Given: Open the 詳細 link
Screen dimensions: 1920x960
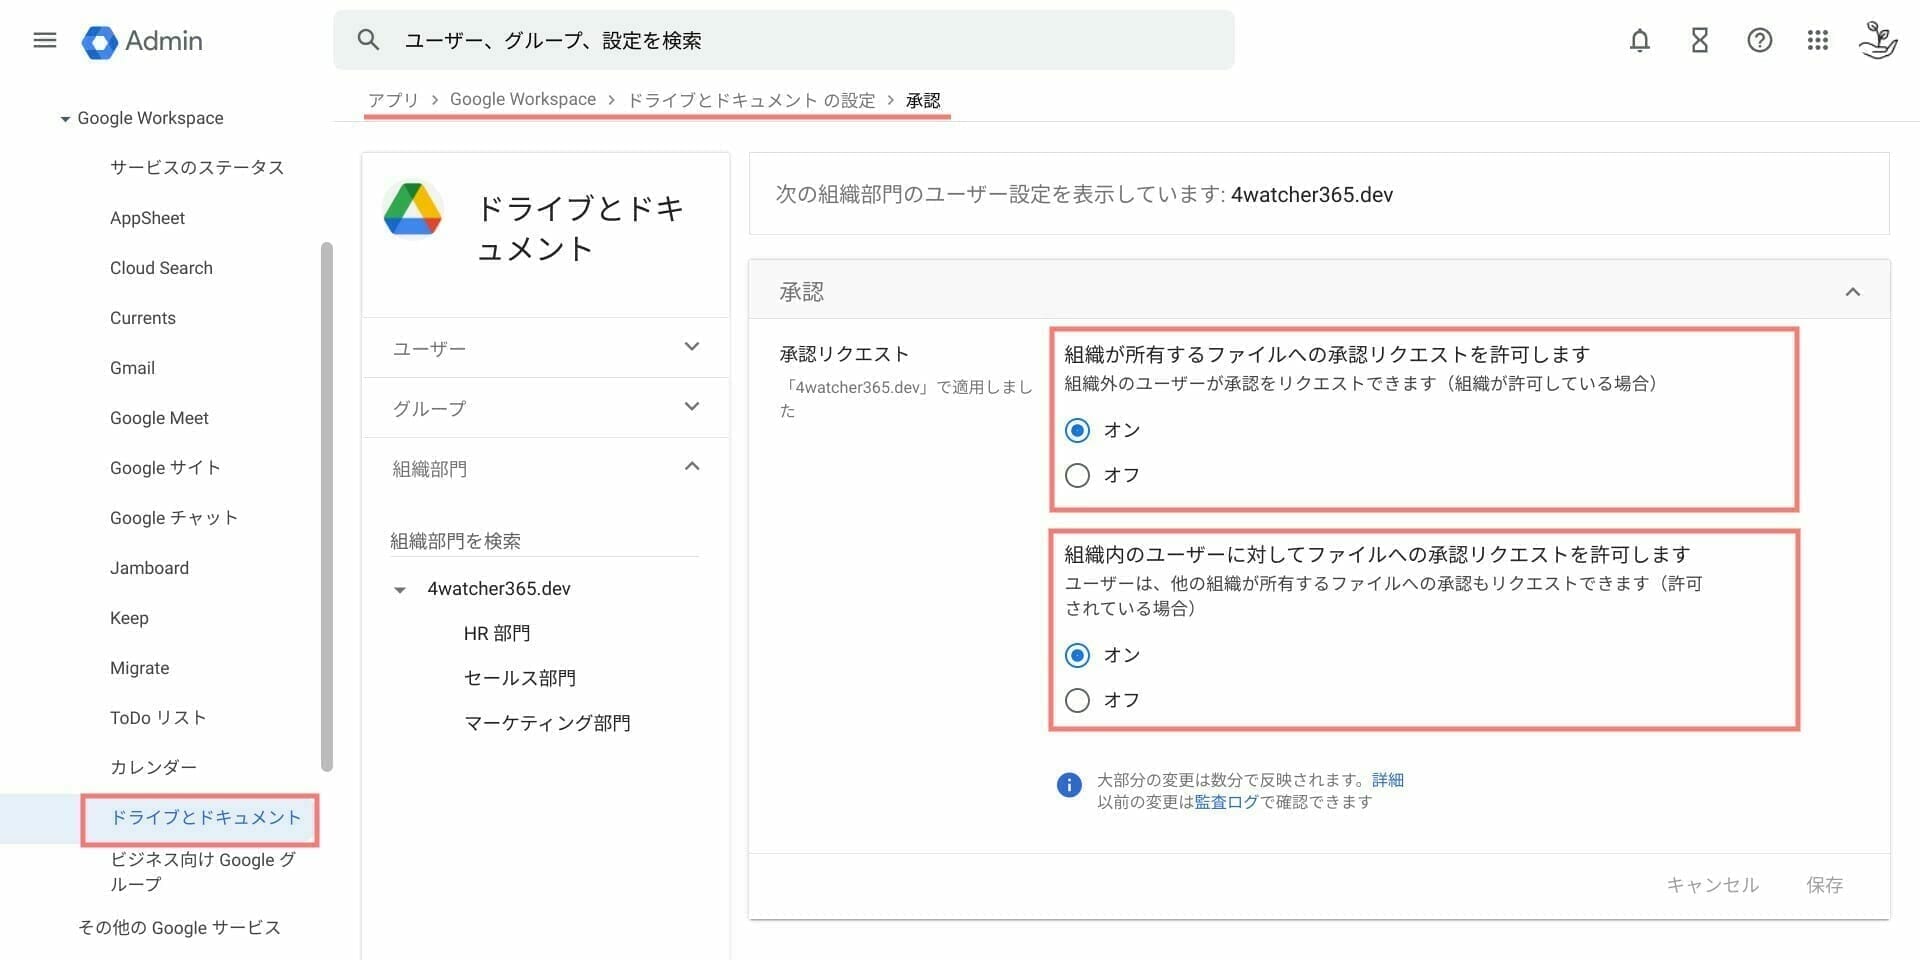Looking at the screenshot, I should click(1388, 780).
